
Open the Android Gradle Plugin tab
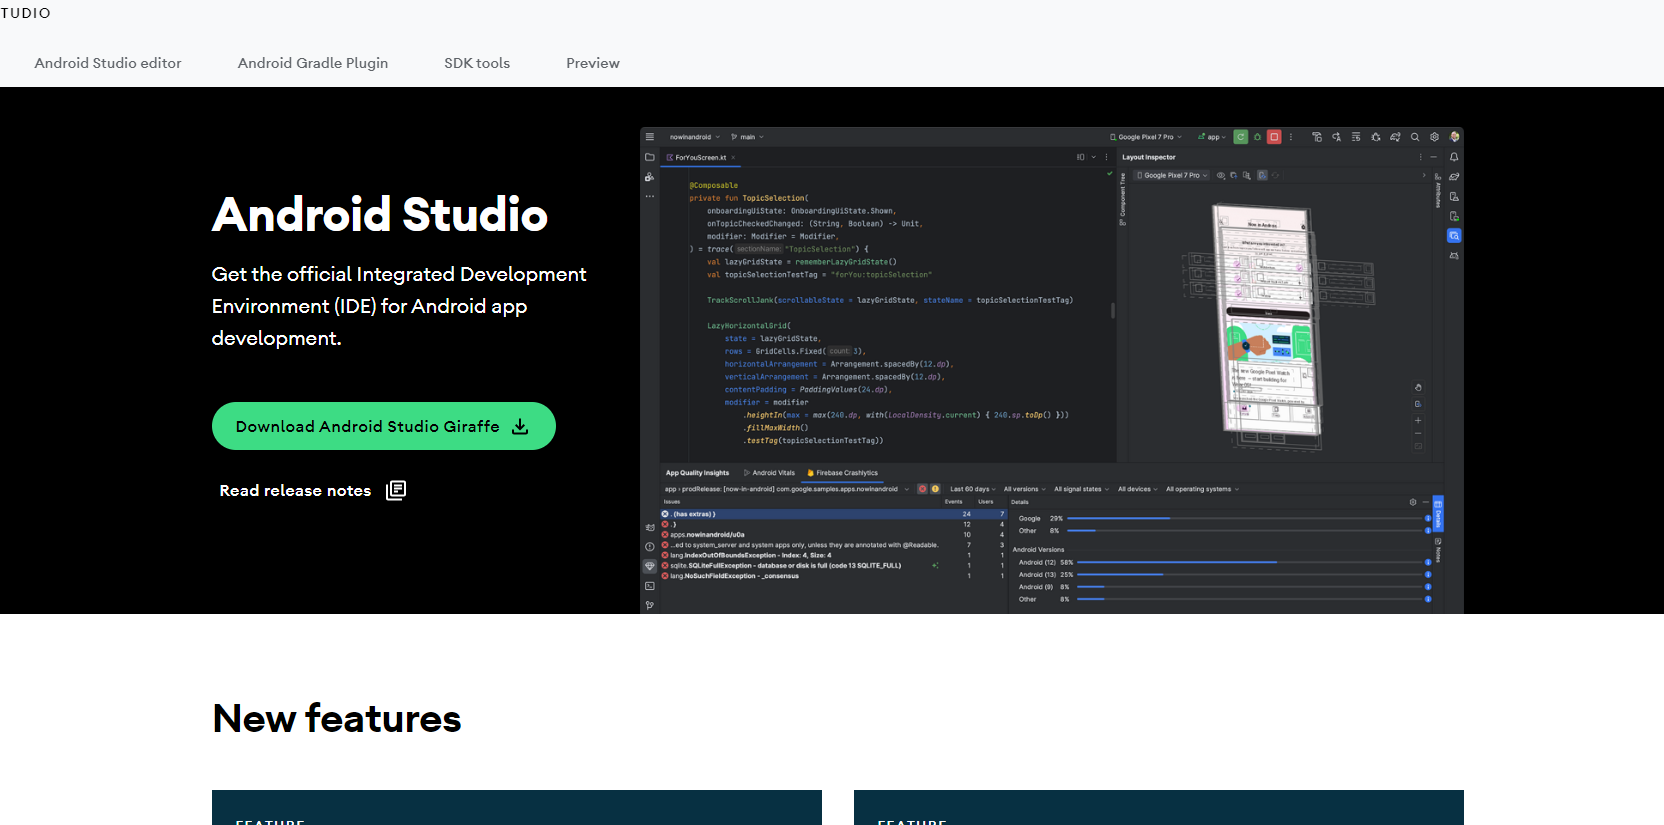point(313,63)
